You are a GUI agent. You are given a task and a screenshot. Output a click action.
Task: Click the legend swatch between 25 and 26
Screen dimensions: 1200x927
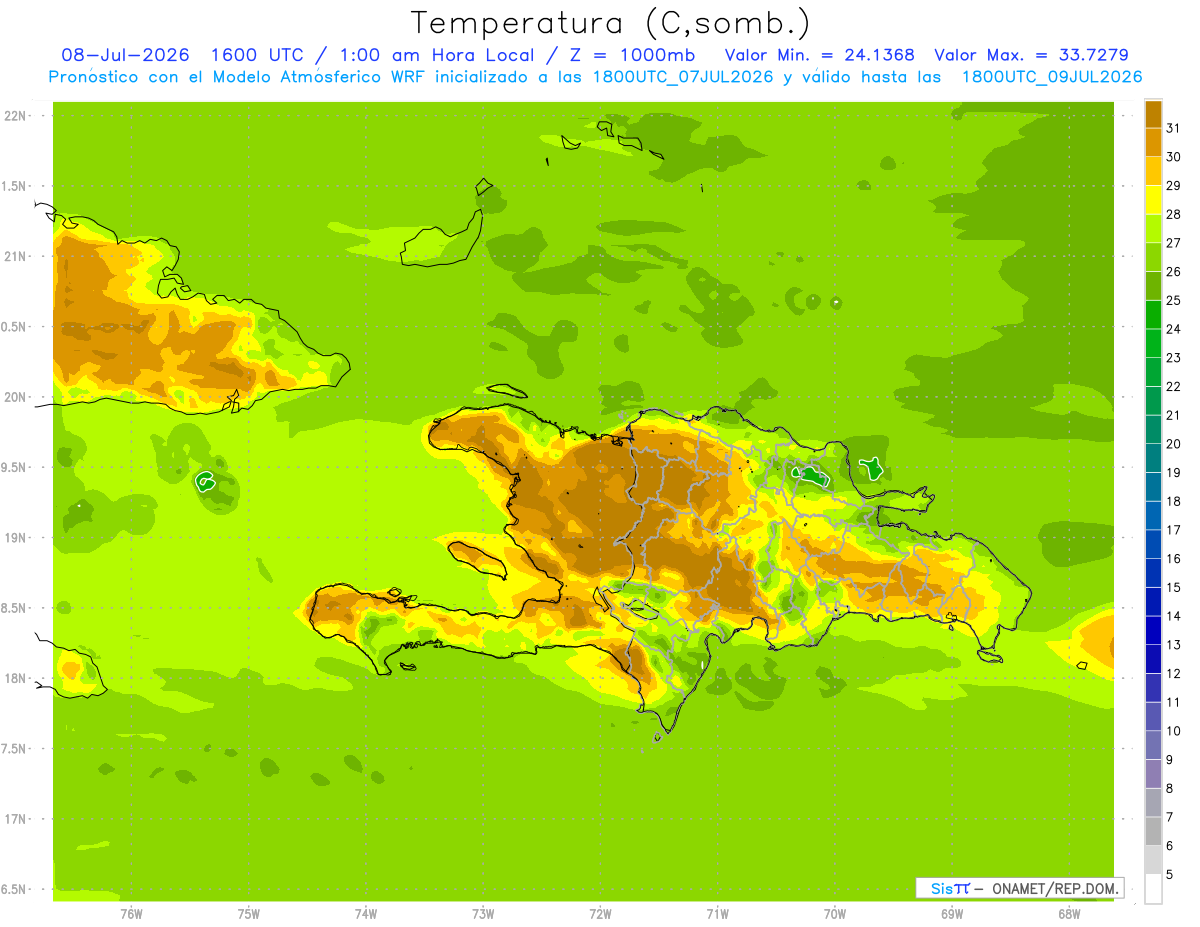coord(1153,286)
